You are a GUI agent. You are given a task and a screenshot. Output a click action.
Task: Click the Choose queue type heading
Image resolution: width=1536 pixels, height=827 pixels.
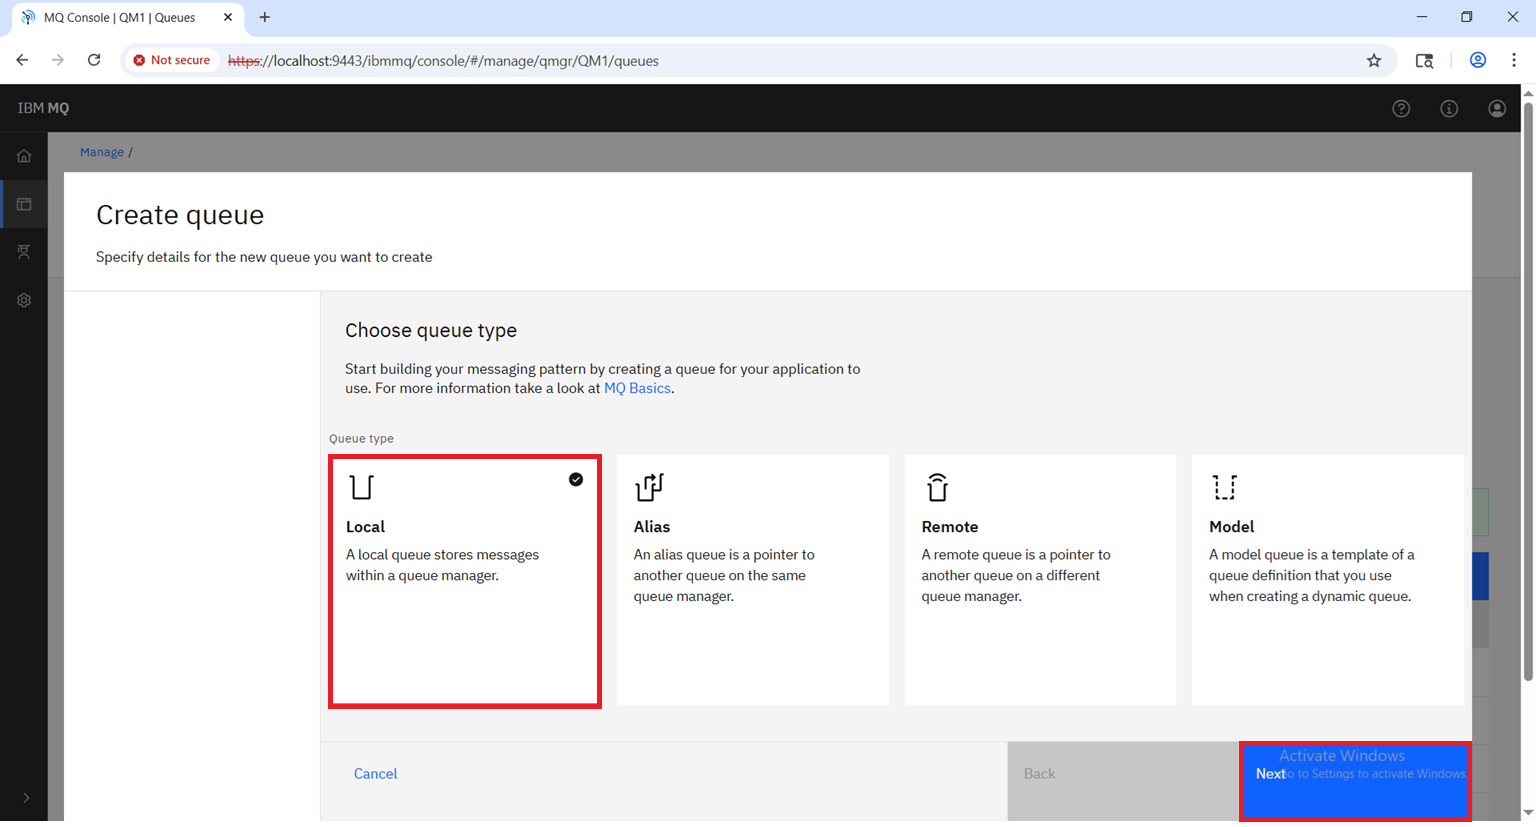click(x=431, y=330)
